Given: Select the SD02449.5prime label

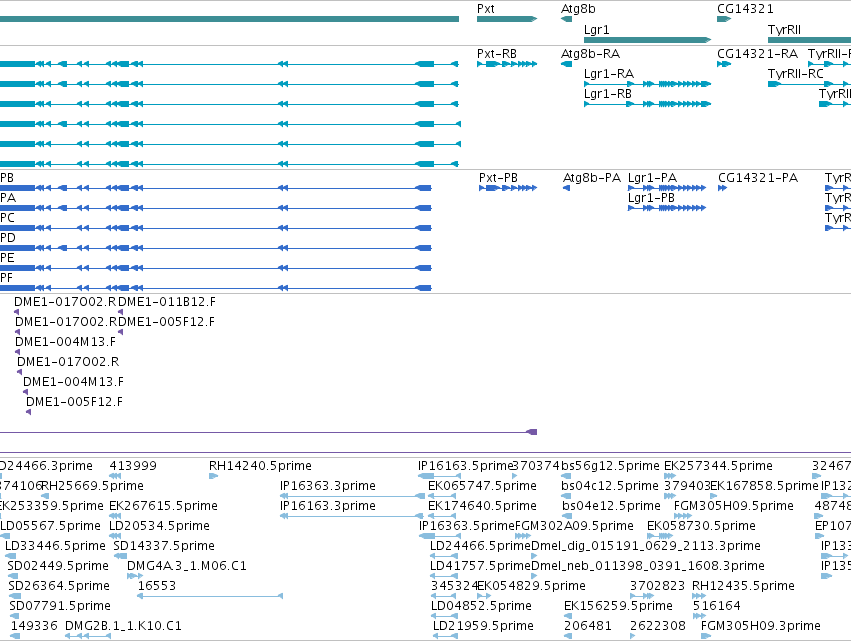Looking at the screenshot, I should [58, 566].
